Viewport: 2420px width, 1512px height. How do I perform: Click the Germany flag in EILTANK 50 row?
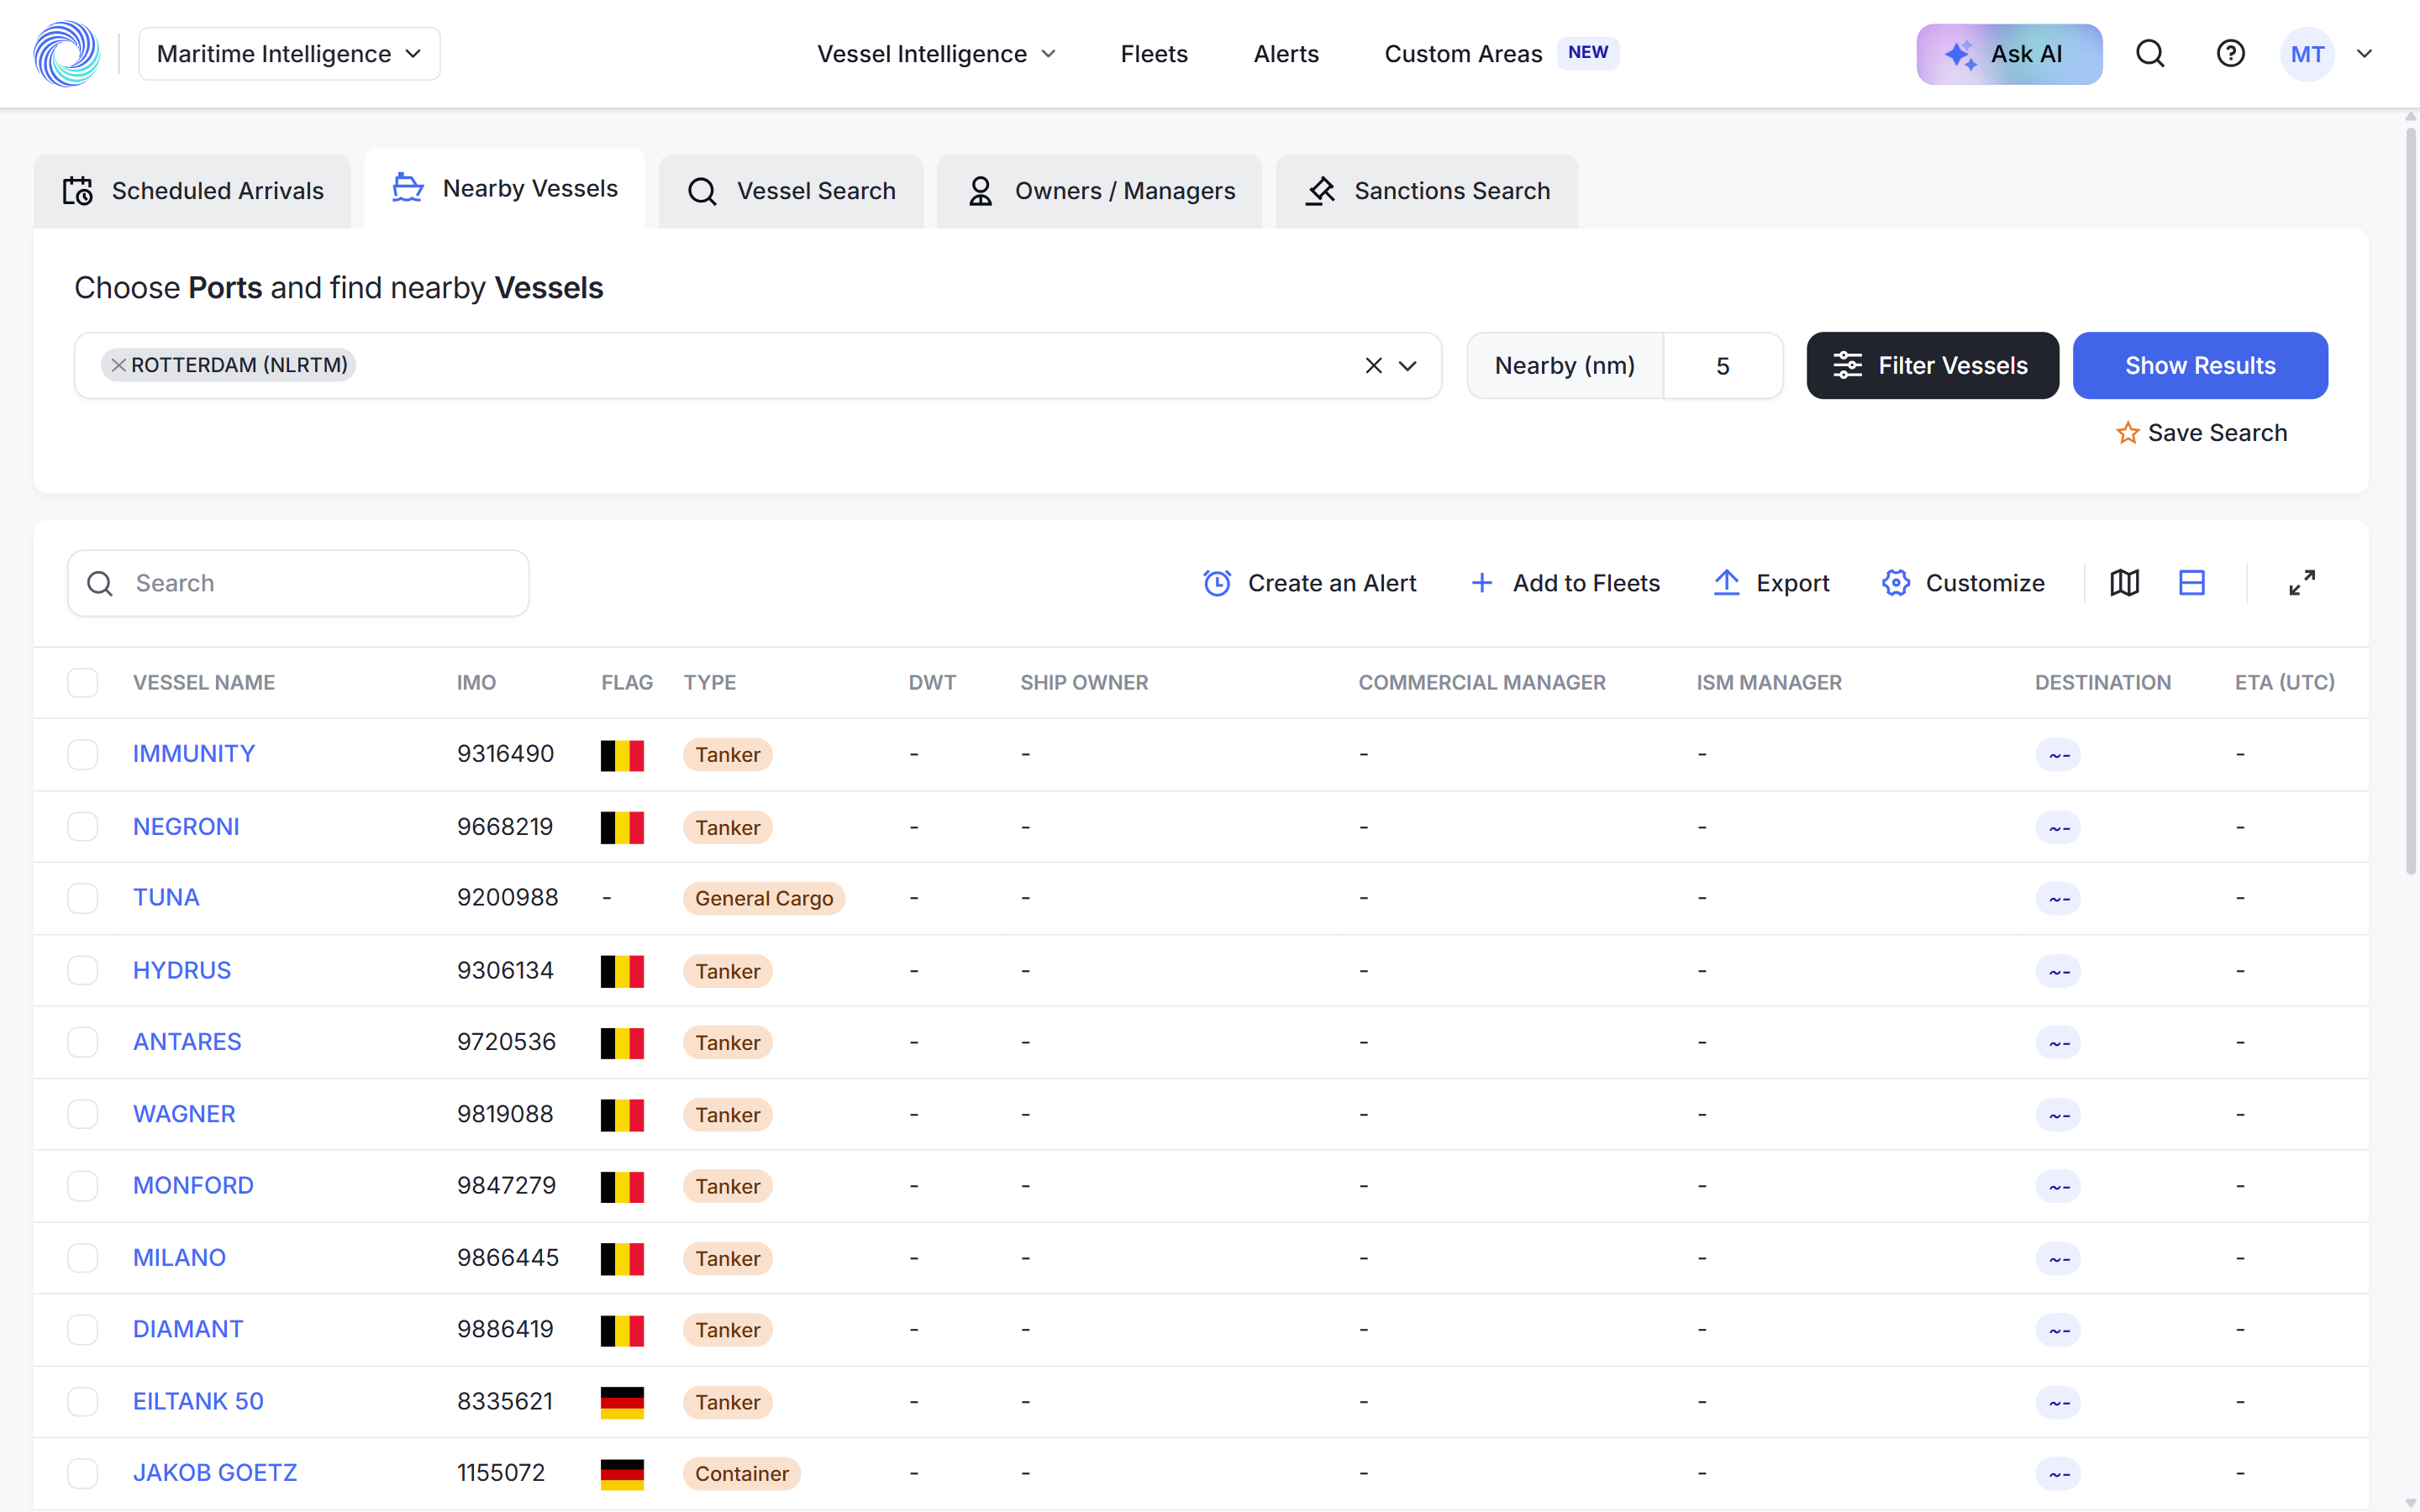coord(622,1402)
